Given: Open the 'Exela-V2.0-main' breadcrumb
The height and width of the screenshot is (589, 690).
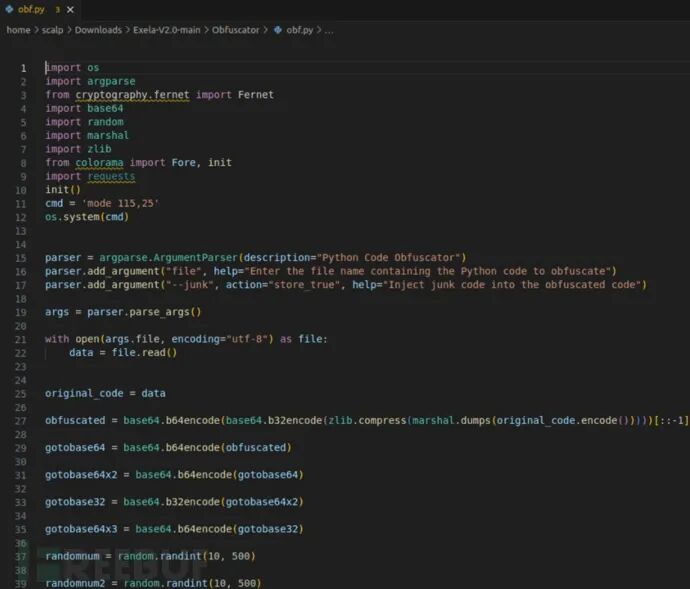Looking at the screenshot, I should coord(166,30).
